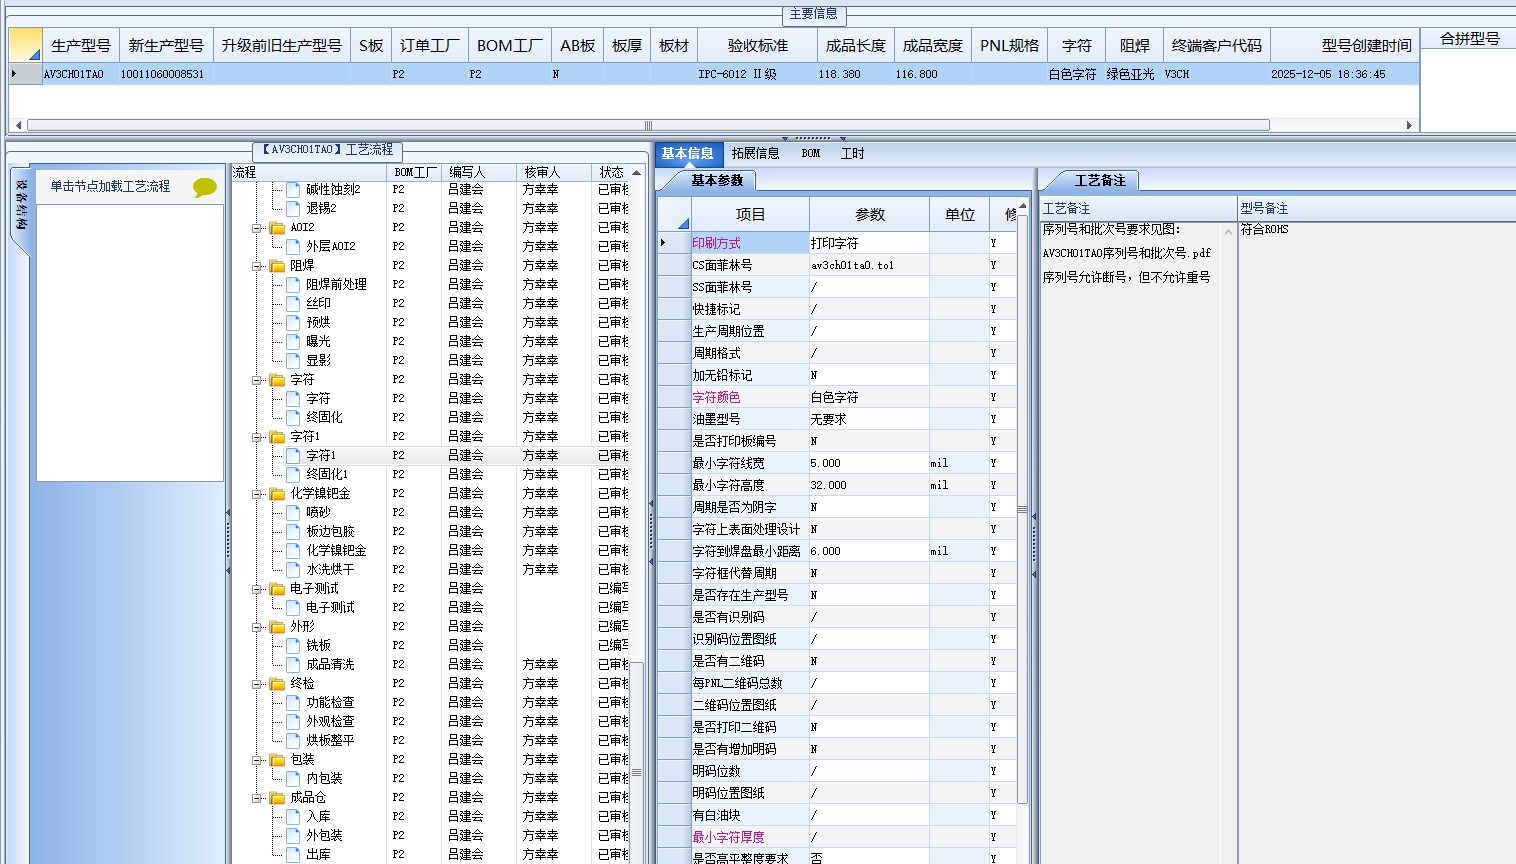Select the 工艺备注 tab

tap(1100, 180)
